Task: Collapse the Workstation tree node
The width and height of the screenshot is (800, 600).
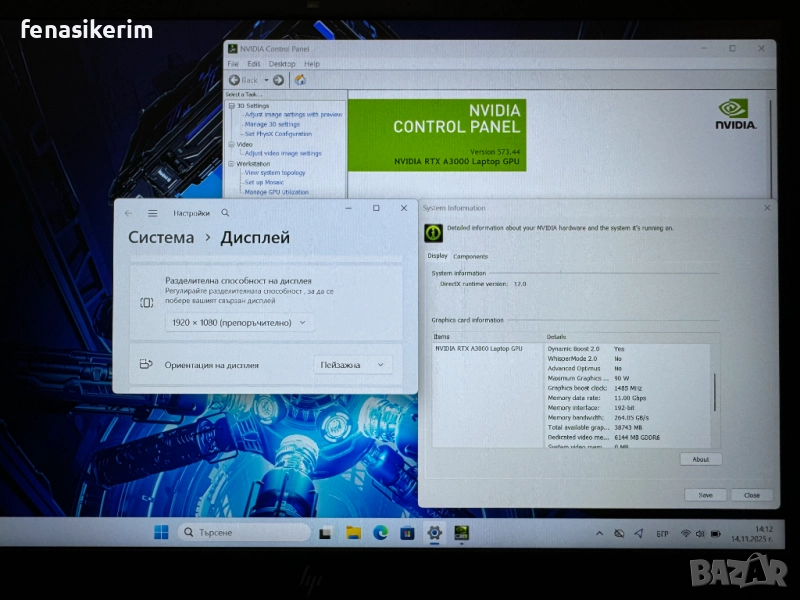Action: point(231,163)
